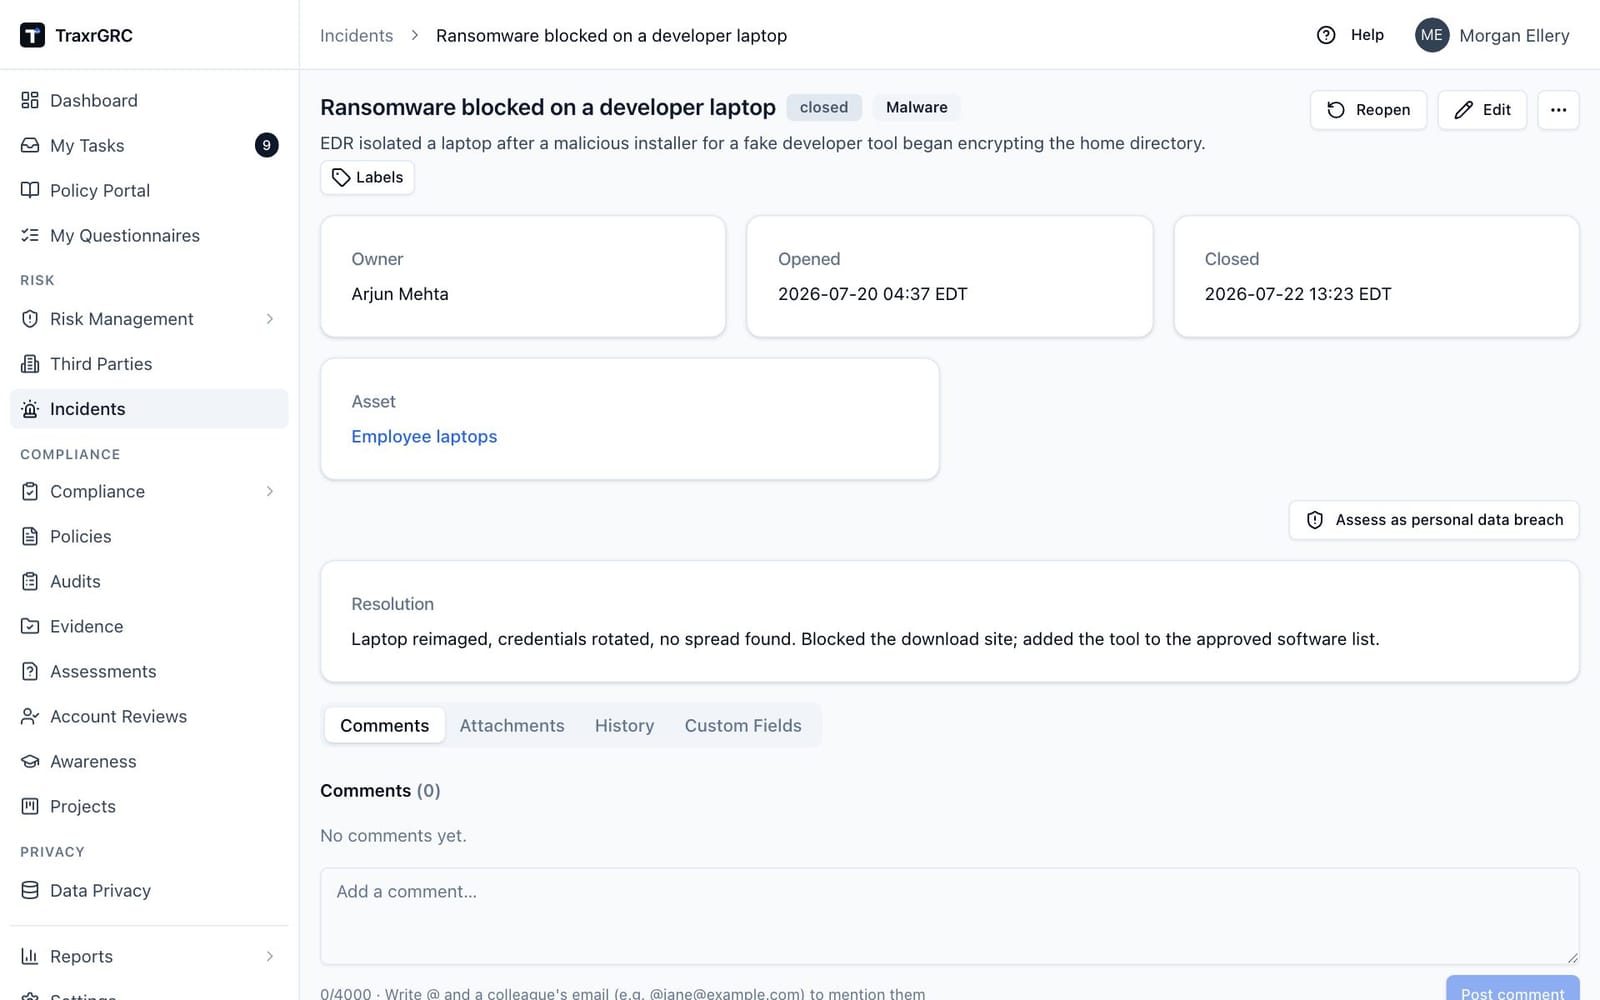
Task: Expand the Compliance submenu chevron
Action: (x=270, y=491)
